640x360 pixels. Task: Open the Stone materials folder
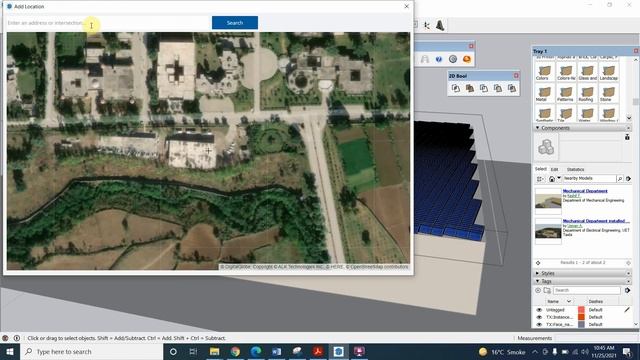608,93
